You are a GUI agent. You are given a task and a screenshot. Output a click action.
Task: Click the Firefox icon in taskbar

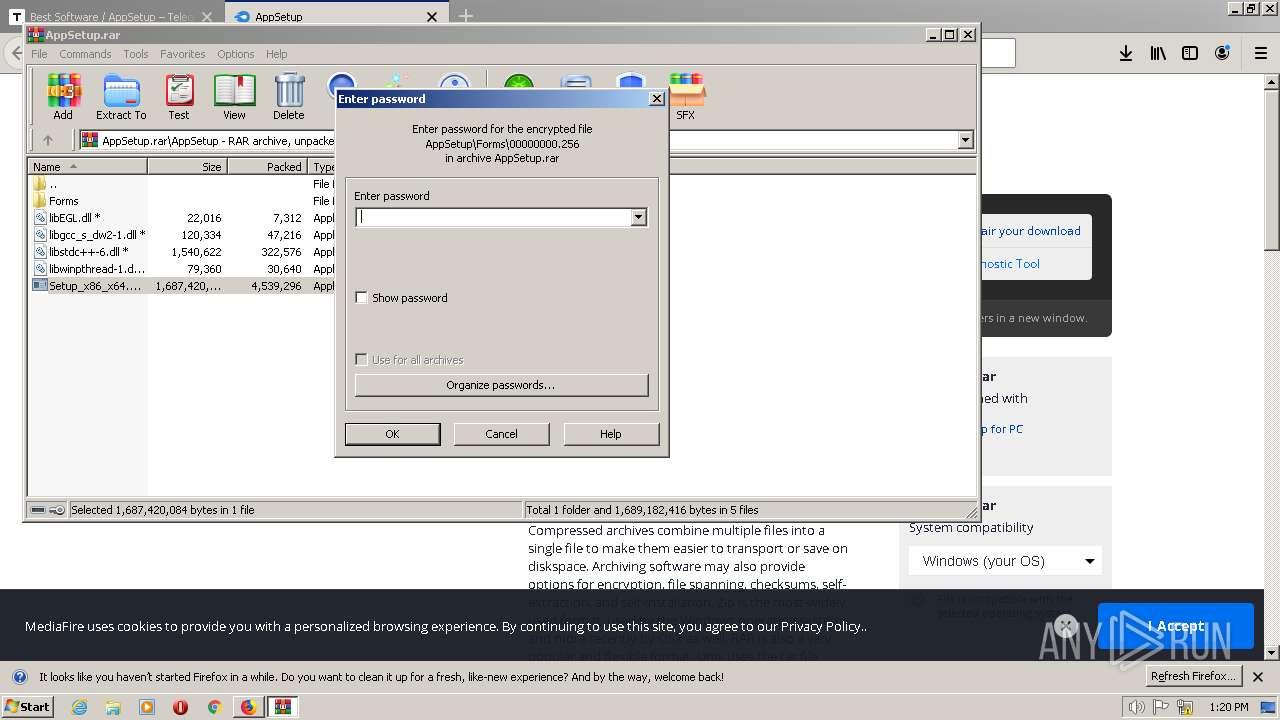point(248,707)
